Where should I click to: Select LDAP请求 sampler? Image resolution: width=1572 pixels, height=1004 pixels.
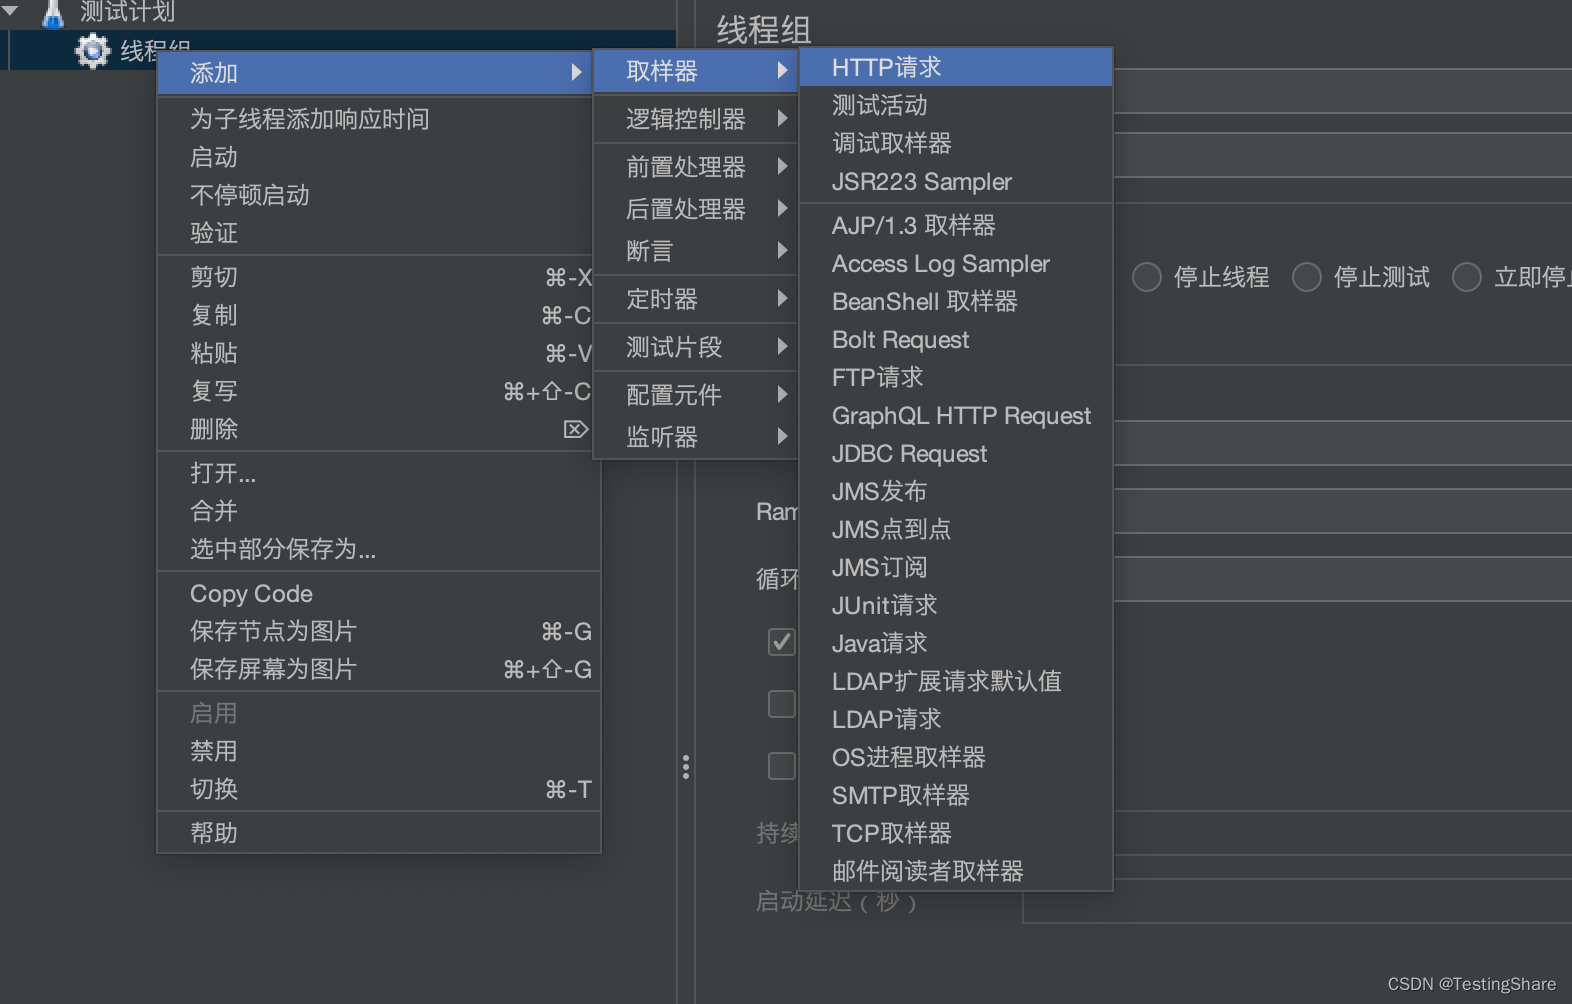click(956, 719)
